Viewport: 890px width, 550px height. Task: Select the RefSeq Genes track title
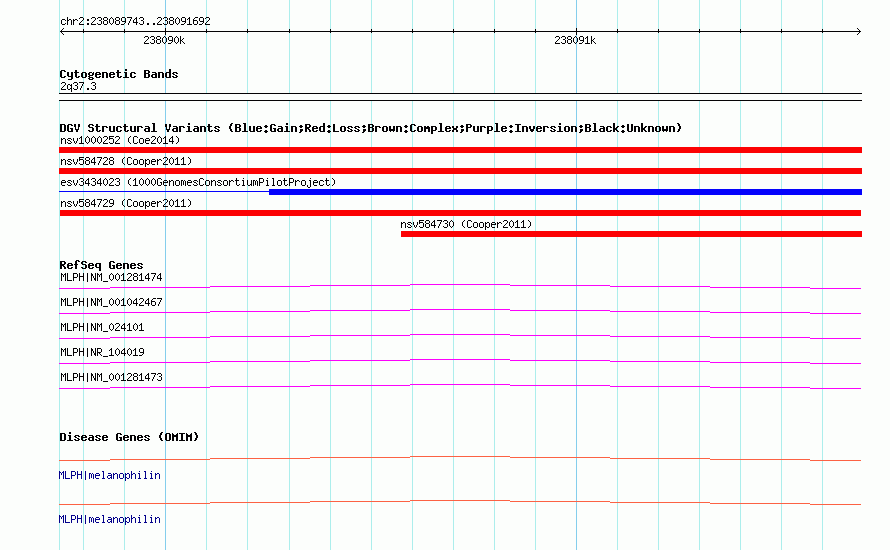pyautogui.click(x=101, y=265)
